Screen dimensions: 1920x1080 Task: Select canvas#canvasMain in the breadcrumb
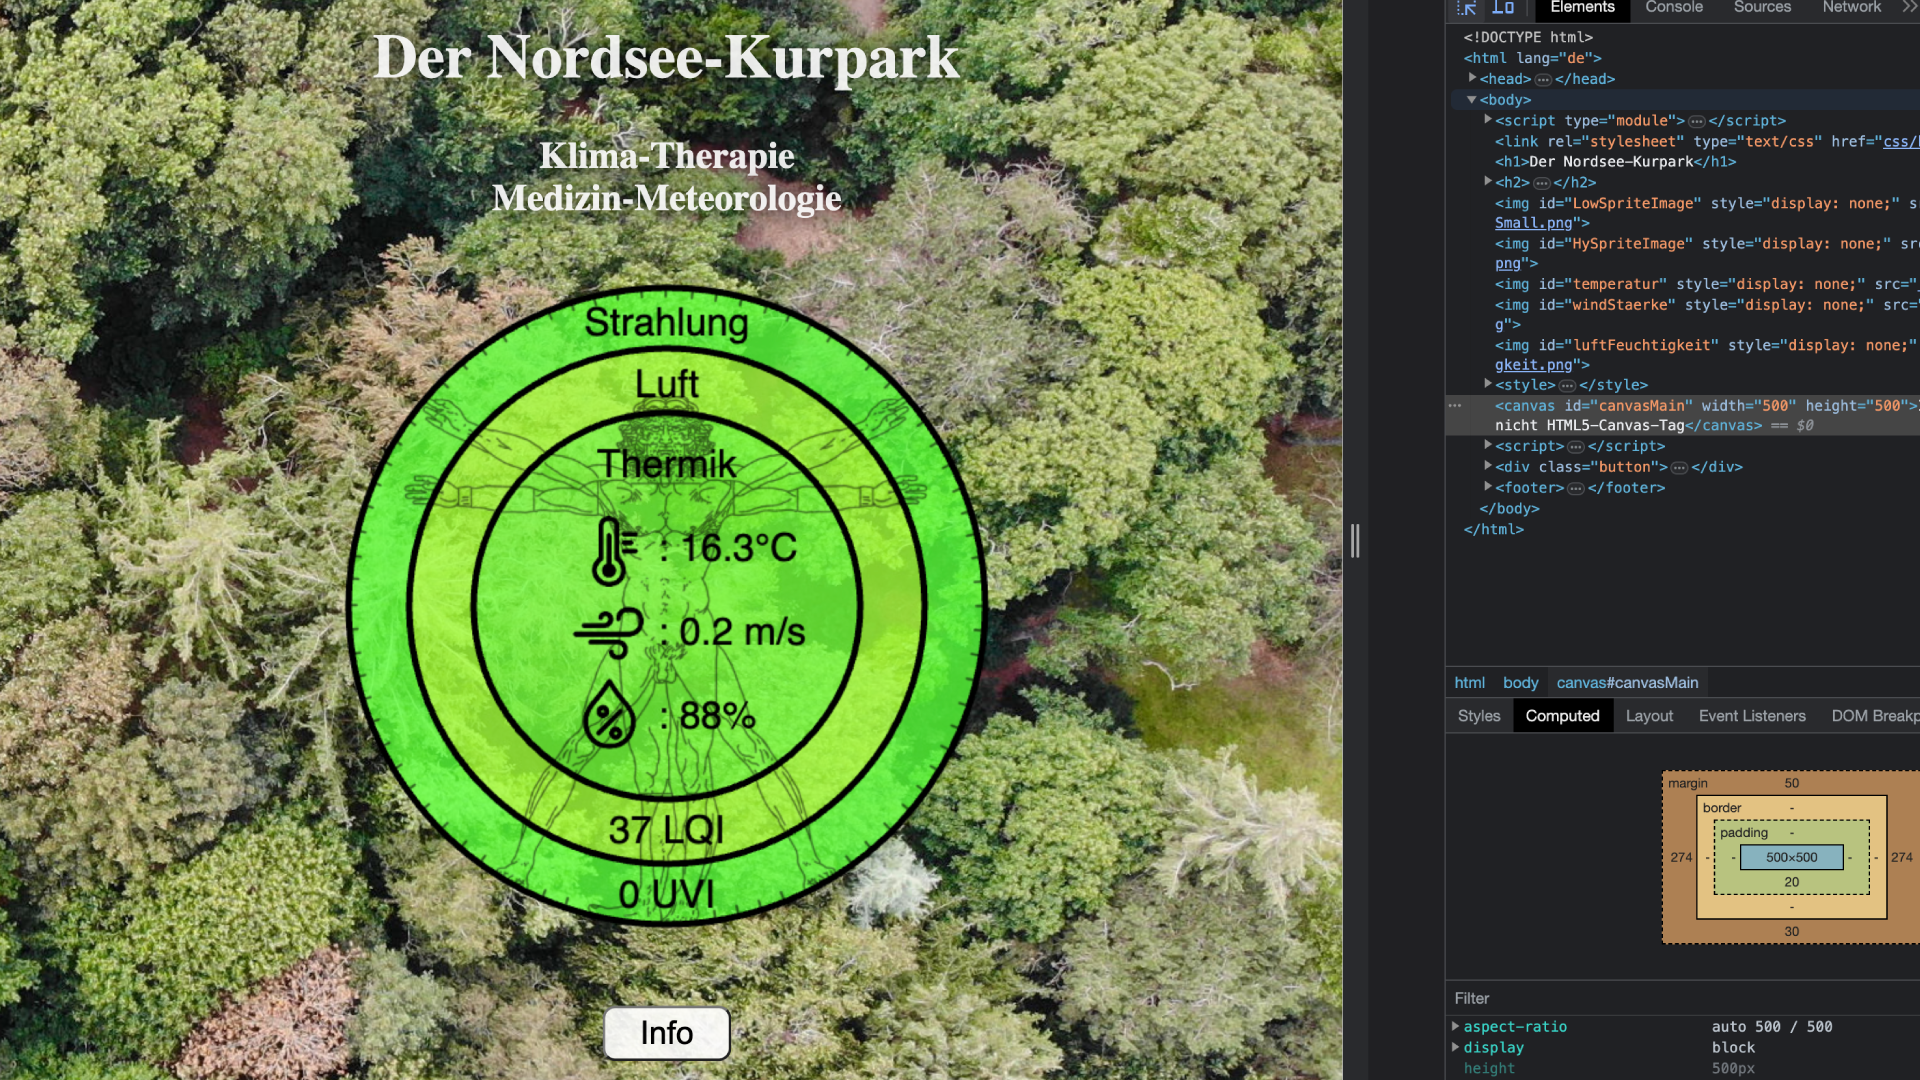pos(1627,683)
